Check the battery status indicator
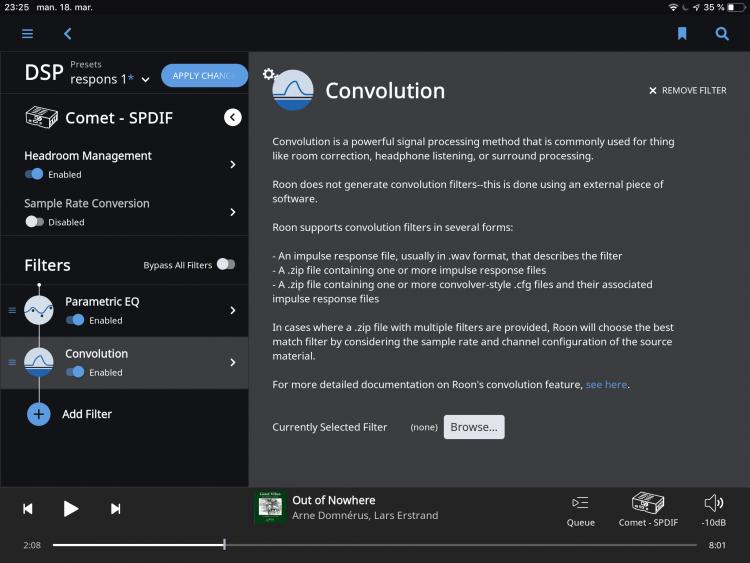The image size is (750, 563). (737, 7)
